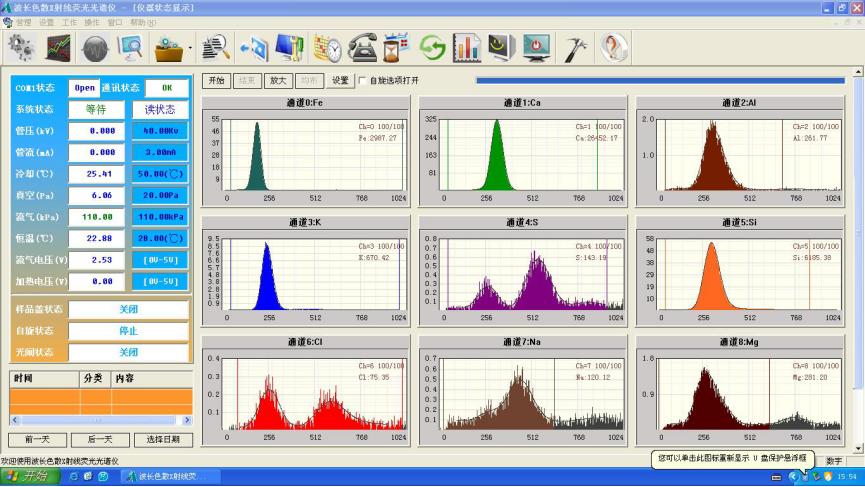Open the 帮助(H) menu
Viewport: 865px width, 487px height.
[x=143, y=23]
